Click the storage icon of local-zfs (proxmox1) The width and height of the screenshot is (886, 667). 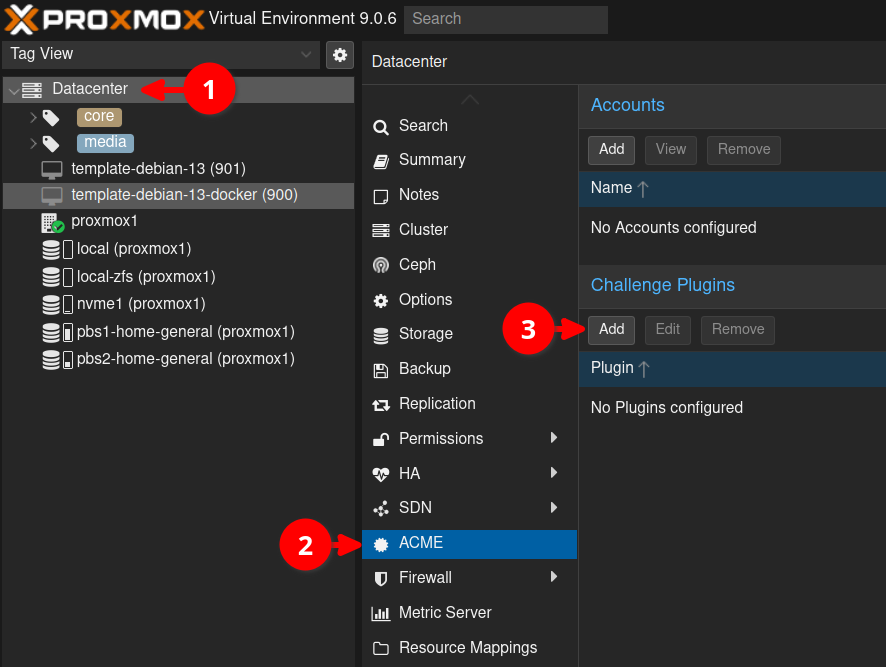[x=58, y=277]
